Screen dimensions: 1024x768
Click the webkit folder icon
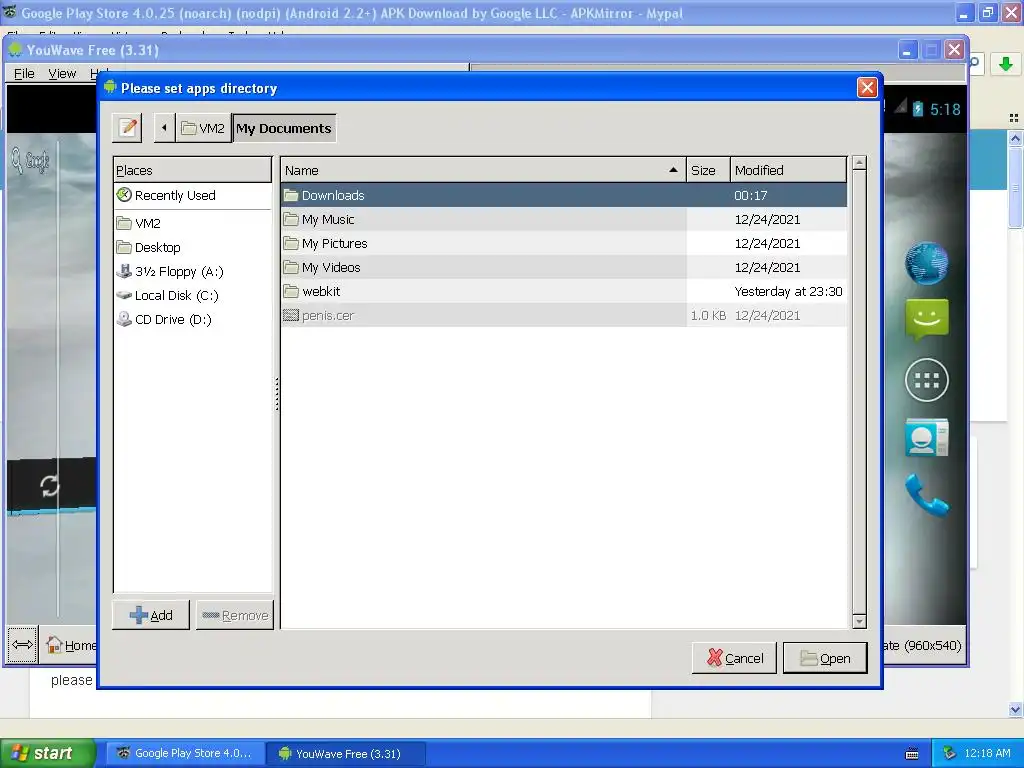(x=291, y=291)
